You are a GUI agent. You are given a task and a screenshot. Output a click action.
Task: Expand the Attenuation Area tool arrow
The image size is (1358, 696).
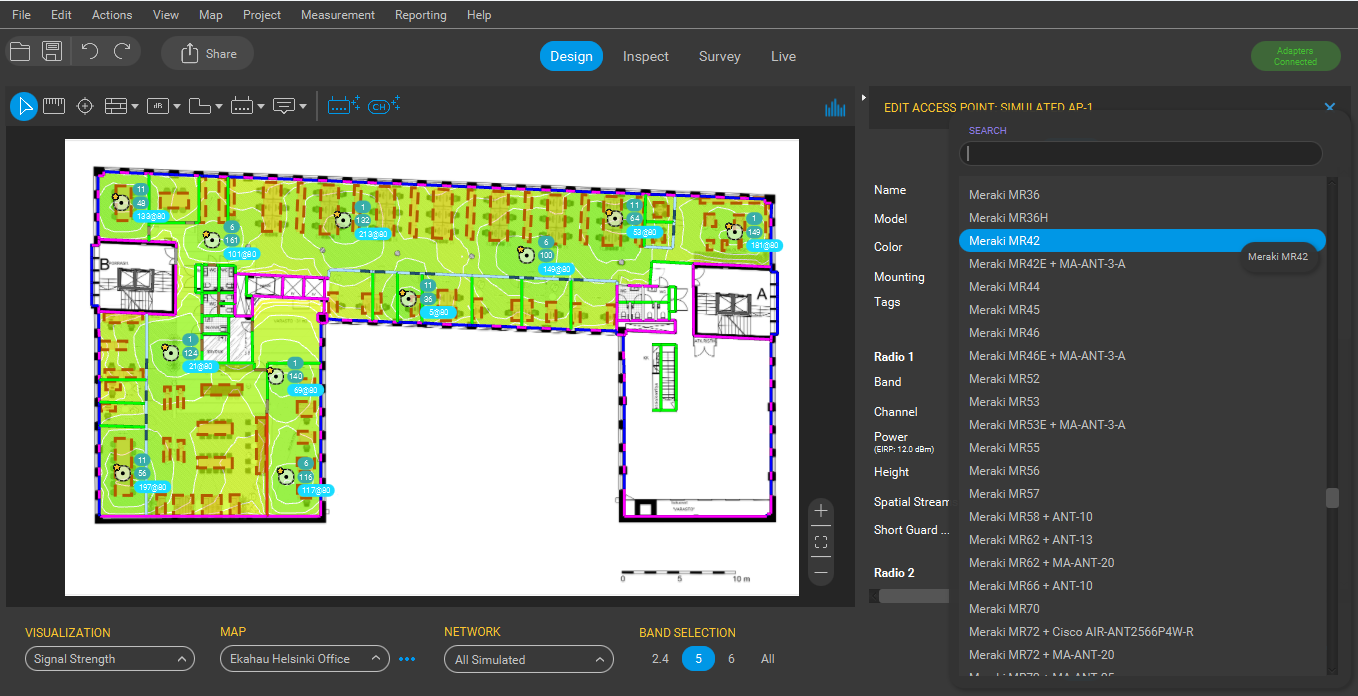tap(177, 107)
